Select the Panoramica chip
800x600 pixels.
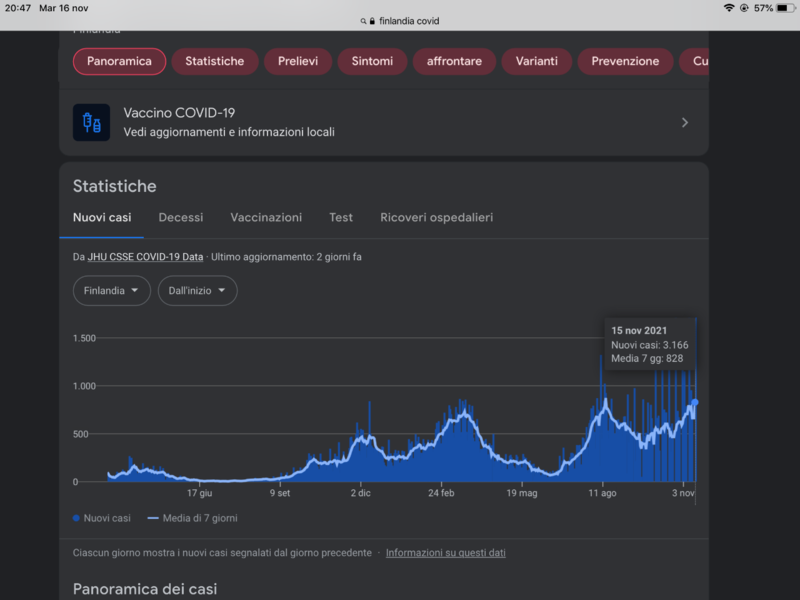pyautogui.click(x=119, y=61)
